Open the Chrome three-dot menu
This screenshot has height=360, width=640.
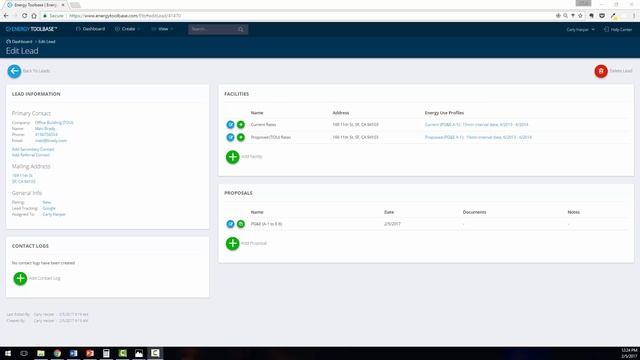pyautogui.click(x=634, y=16)
